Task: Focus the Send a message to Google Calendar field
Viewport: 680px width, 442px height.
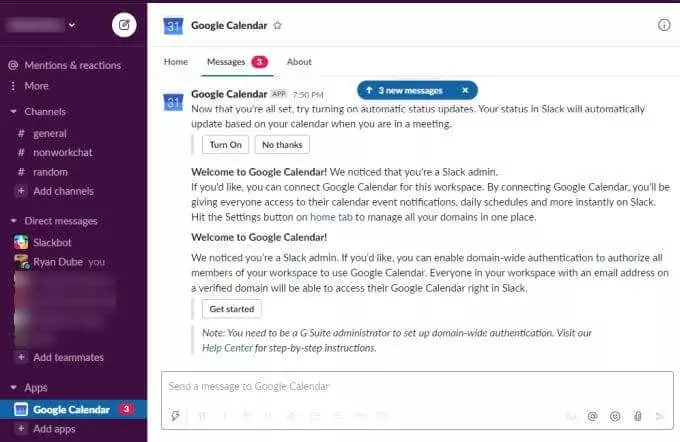Action: pos(417,386)
